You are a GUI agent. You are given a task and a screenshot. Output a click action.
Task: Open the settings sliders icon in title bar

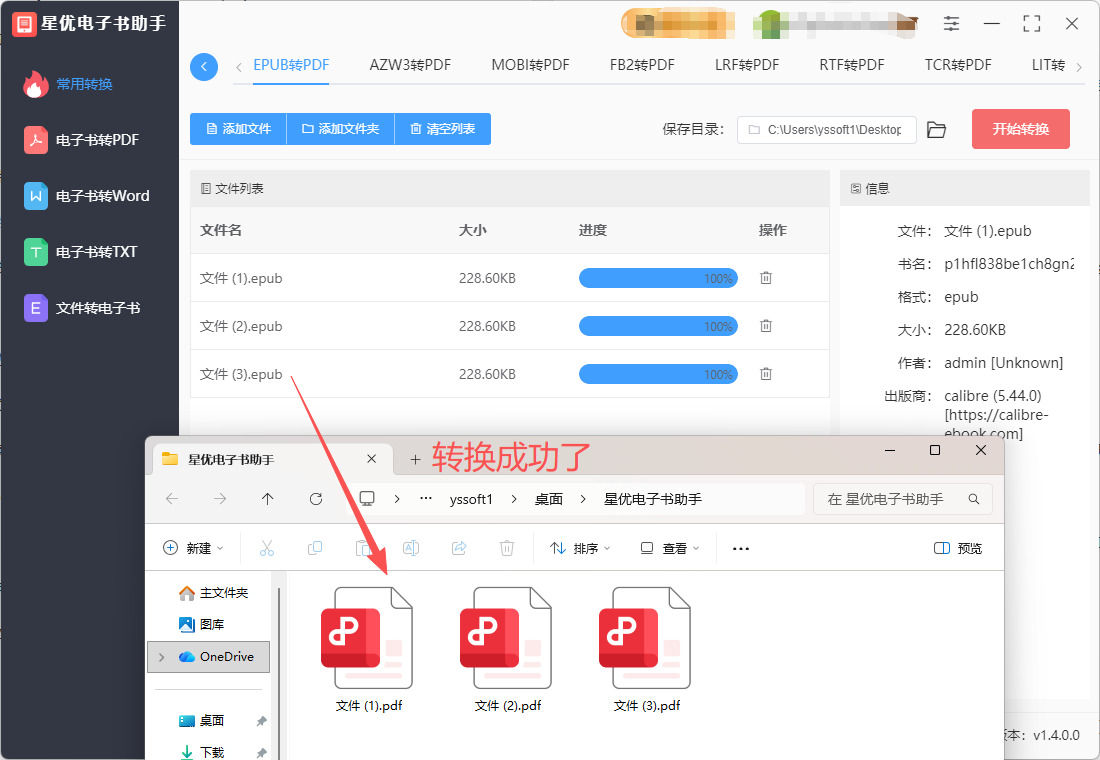click(951, 24)
